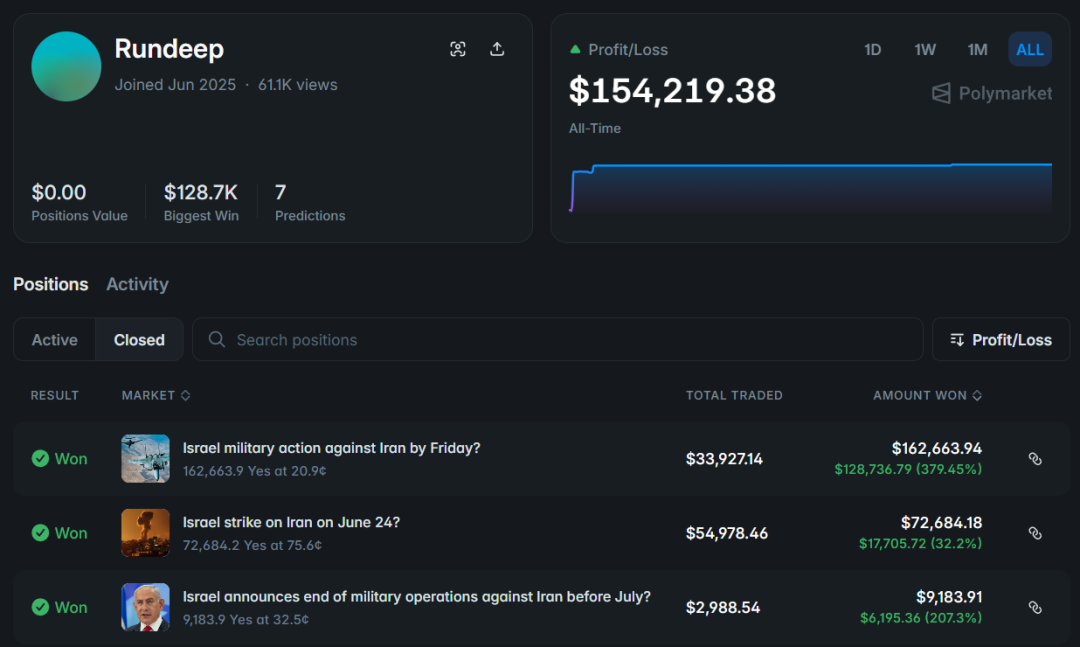Click the scan profile icon beside Rundeep
This screenshot has width=1080, height=647.
(458, 49)
